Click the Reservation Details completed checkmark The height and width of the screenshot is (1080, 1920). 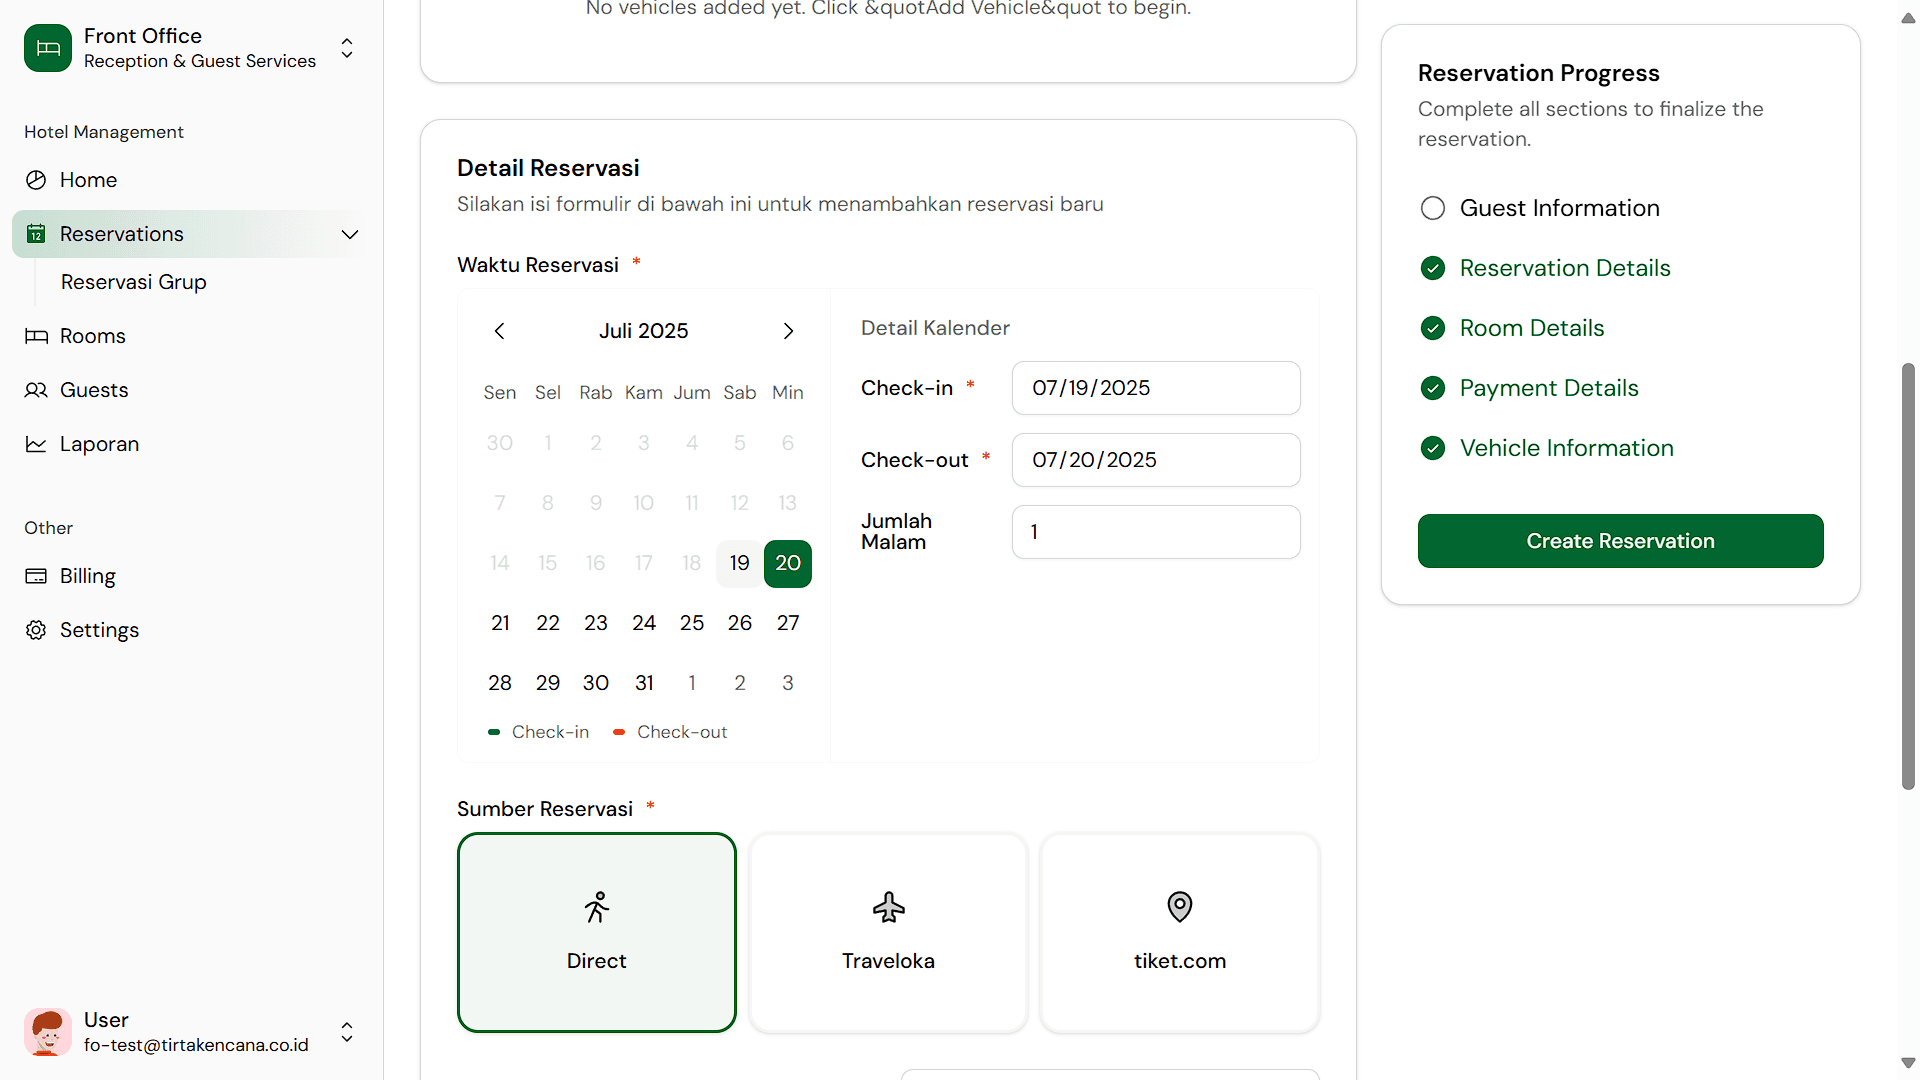pos(1432,268)
